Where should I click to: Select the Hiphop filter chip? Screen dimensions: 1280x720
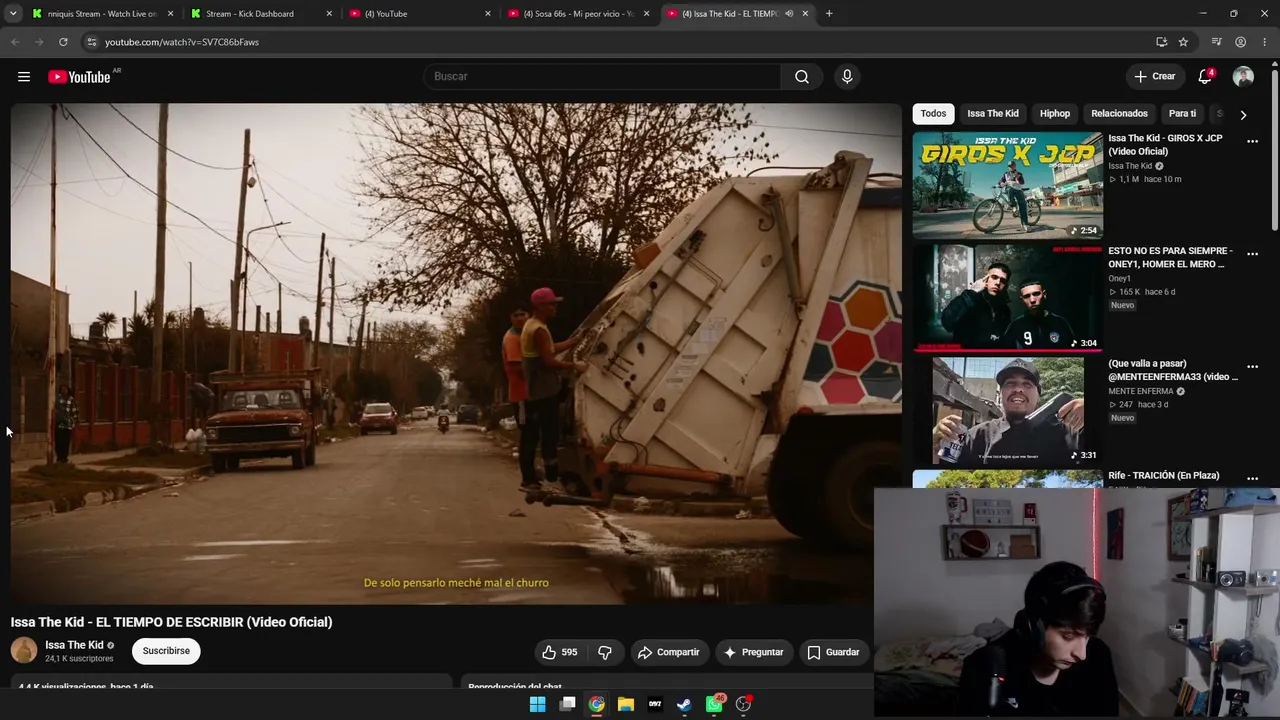click(x=1055, y=114)
